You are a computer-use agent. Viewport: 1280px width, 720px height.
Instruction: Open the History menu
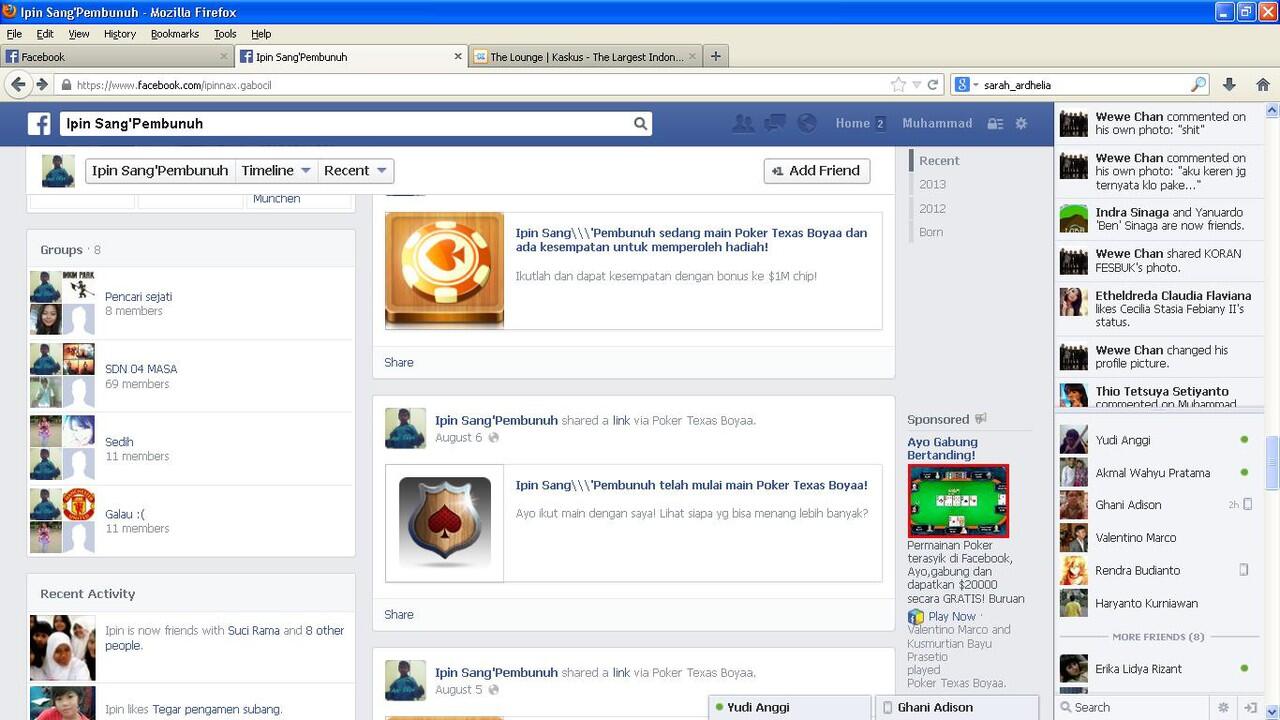pyautogui.click(x=120, y=33)
